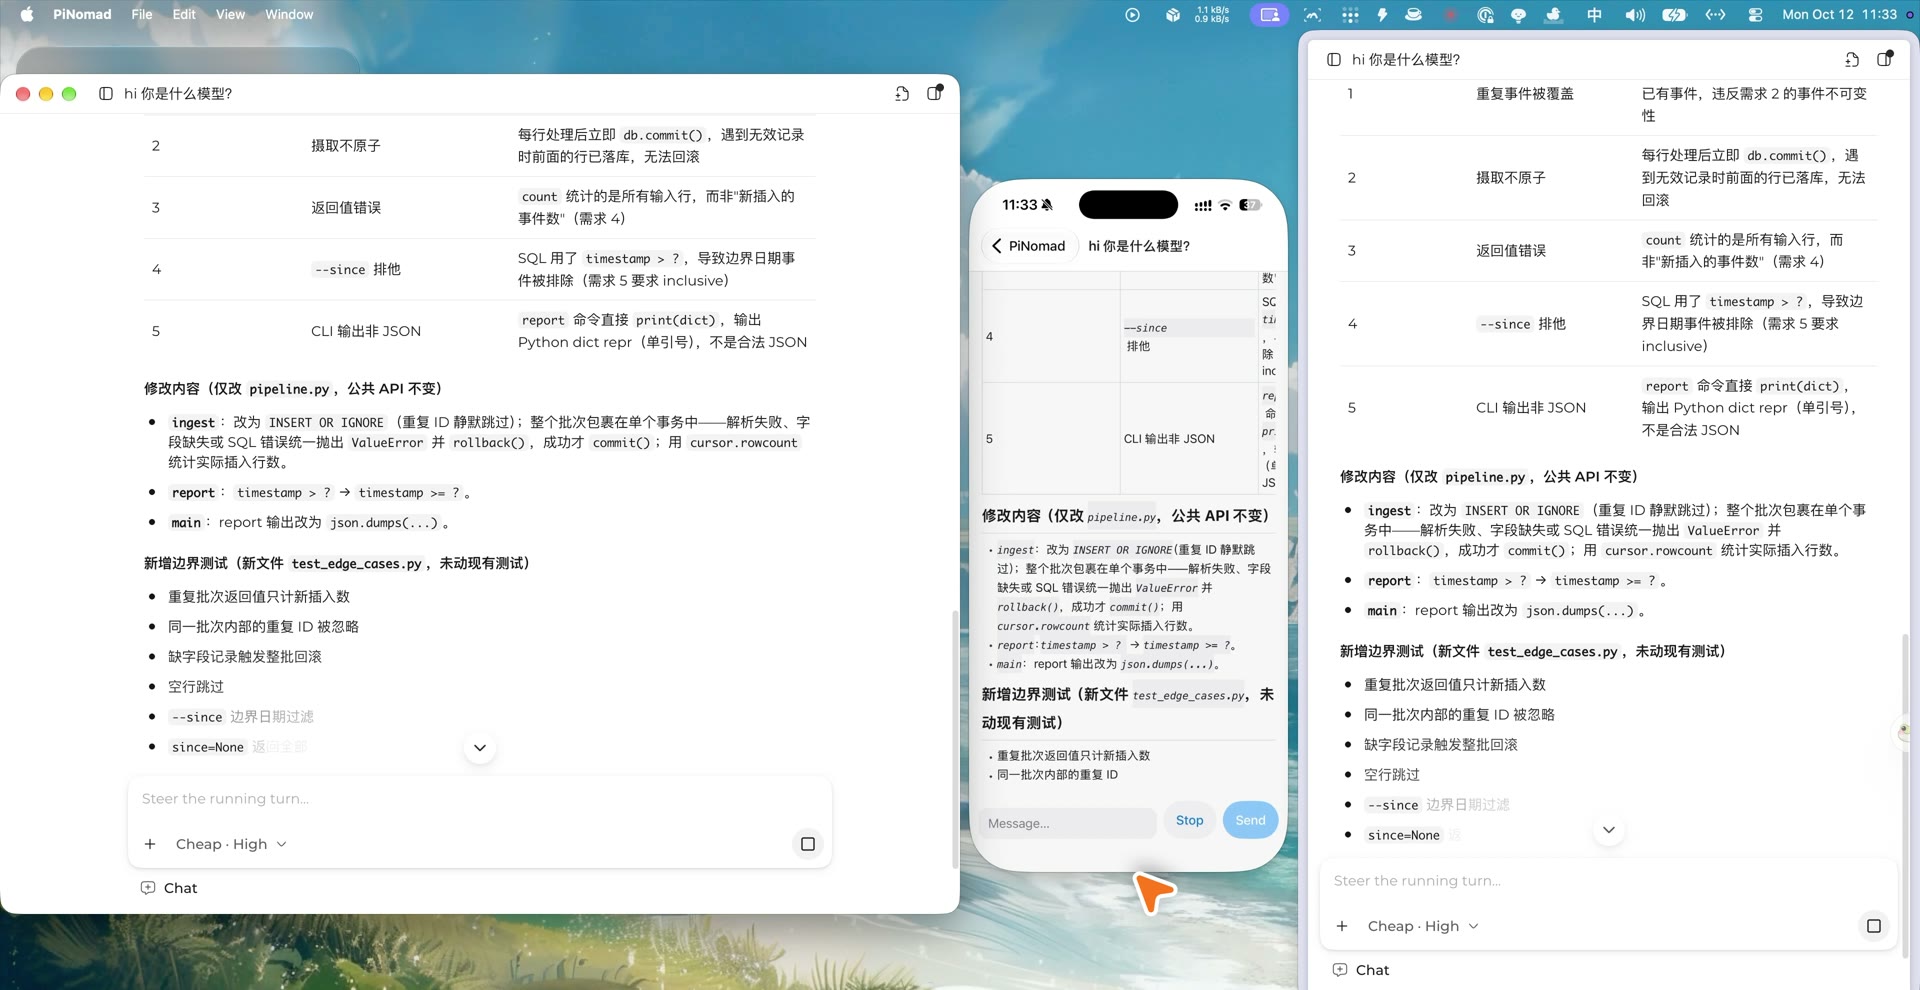1920x990 pixels.
Task: Click the stop square in left window composer
Action: click(808, 844)
